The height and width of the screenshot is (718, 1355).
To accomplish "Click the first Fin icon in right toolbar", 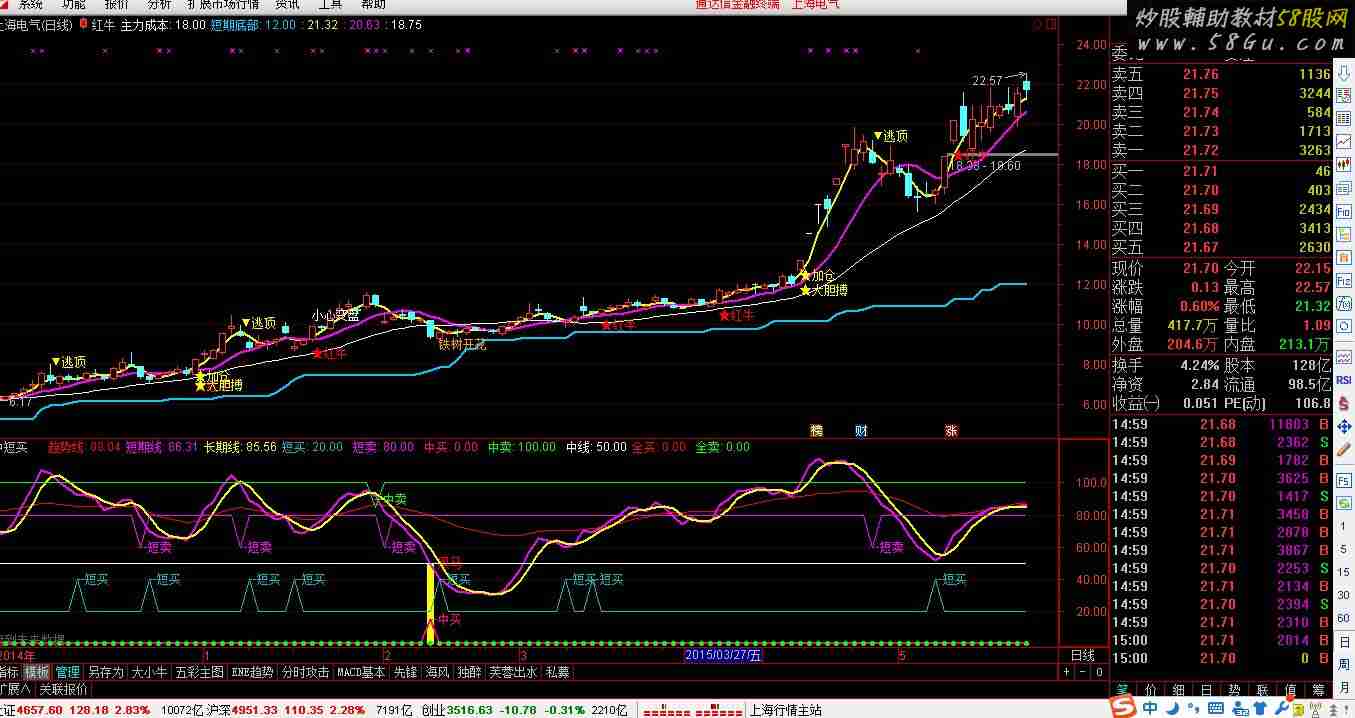I will [1343, 211].
